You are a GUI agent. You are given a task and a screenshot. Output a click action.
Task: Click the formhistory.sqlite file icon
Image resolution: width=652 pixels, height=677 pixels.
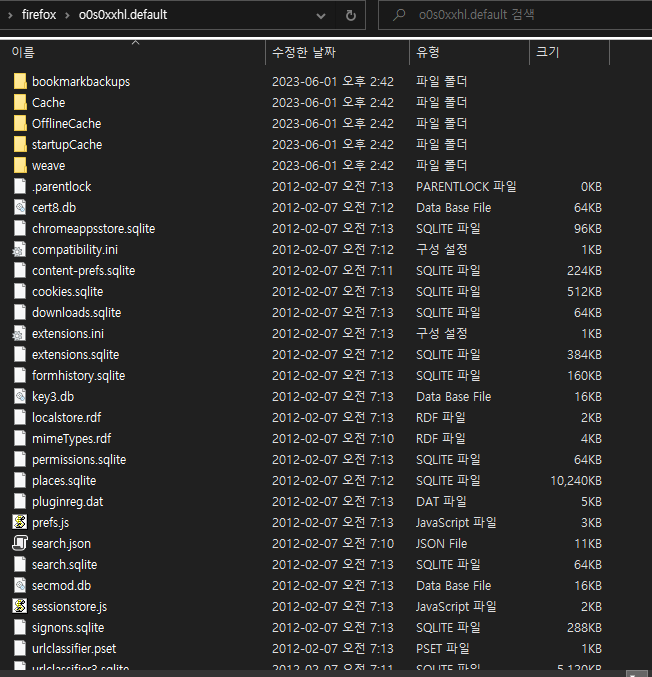[20, 376]
